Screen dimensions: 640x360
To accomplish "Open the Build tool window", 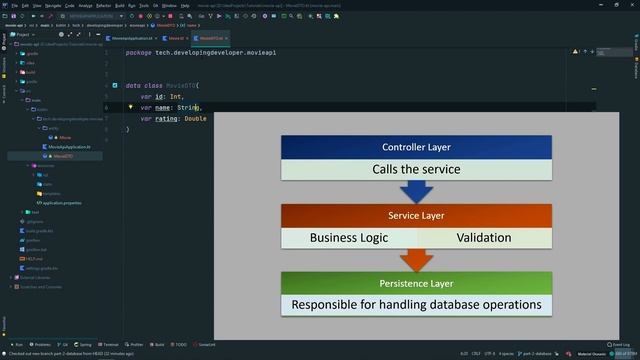I will click(157, 345).
